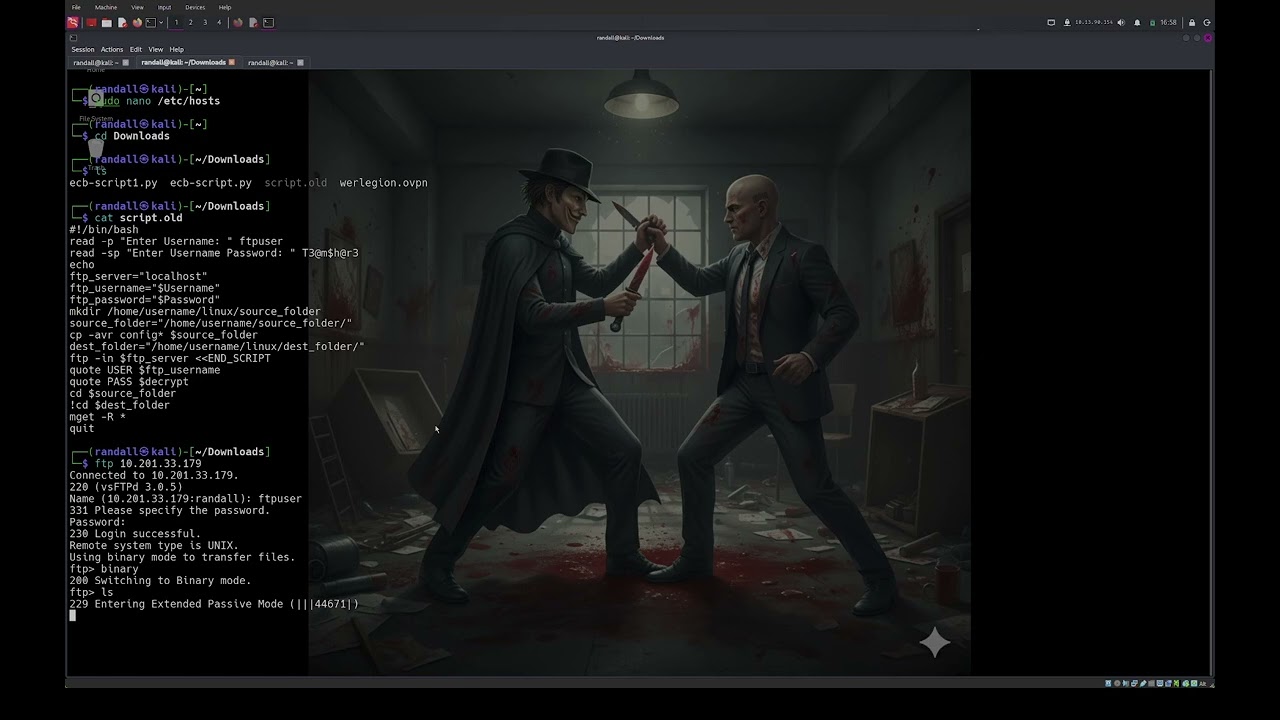
Task: Open the VirtualBox Input menu
Action: coord(164,7)
